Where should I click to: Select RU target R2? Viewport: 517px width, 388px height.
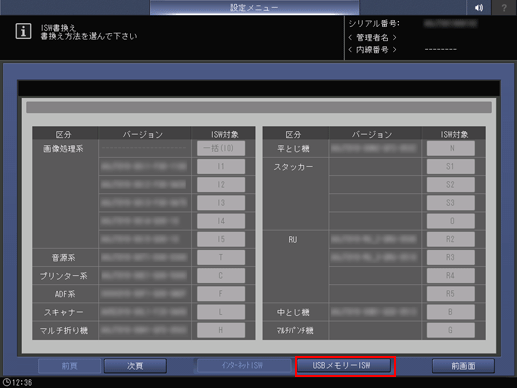pyautogui.click(x=451, y=239)
